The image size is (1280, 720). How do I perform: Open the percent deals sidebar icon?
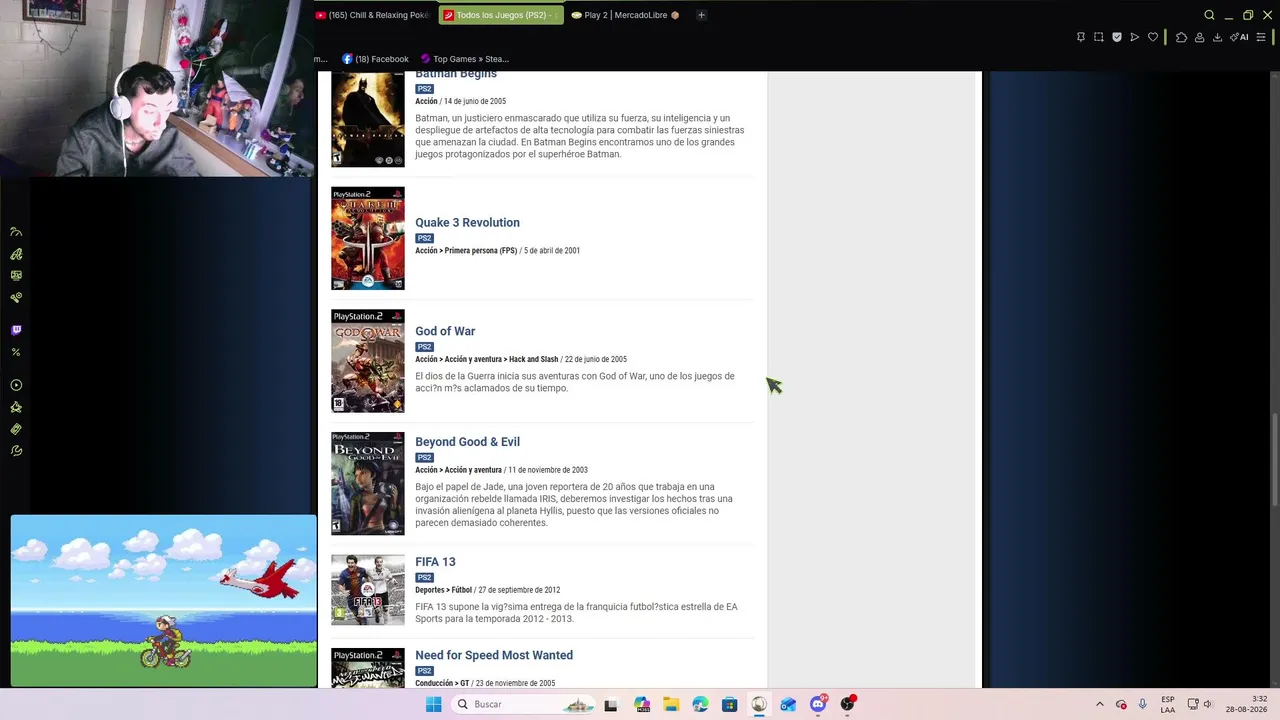[x=16, y=352]
